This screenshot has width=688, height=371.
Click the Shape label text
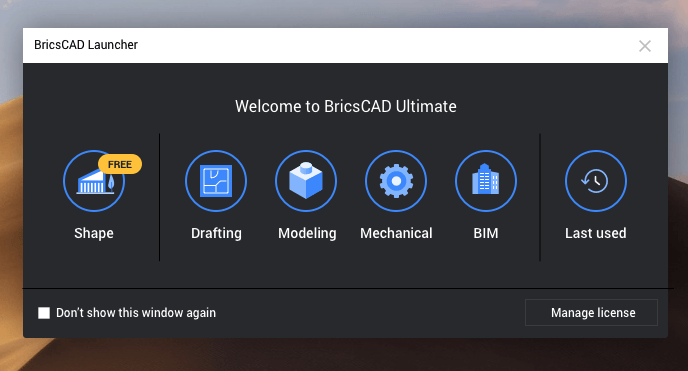pyautogui.click(x=94, y=233)
